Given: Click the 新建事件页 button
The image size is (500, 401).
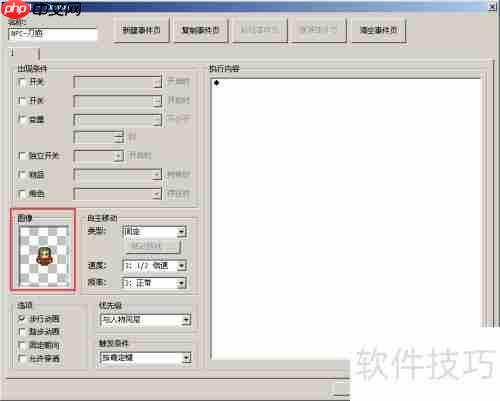Looking at the screenshot, I should click(x=141, y=30).
